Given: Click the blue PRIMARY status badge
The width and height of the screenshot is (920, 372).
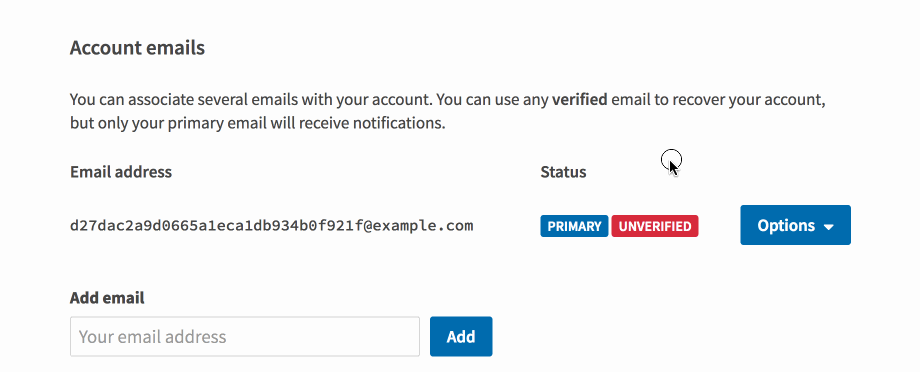Looking at the screenshot, I should (x=574, y=226).
